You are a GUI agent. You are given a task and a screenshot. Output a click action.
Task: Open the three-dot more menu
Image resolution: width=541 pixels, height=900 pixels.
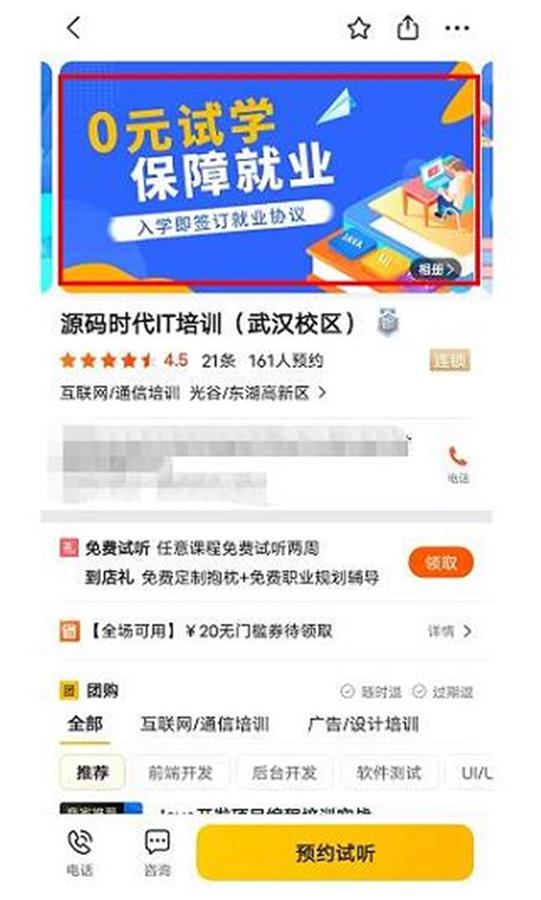[x=457, y=28]
